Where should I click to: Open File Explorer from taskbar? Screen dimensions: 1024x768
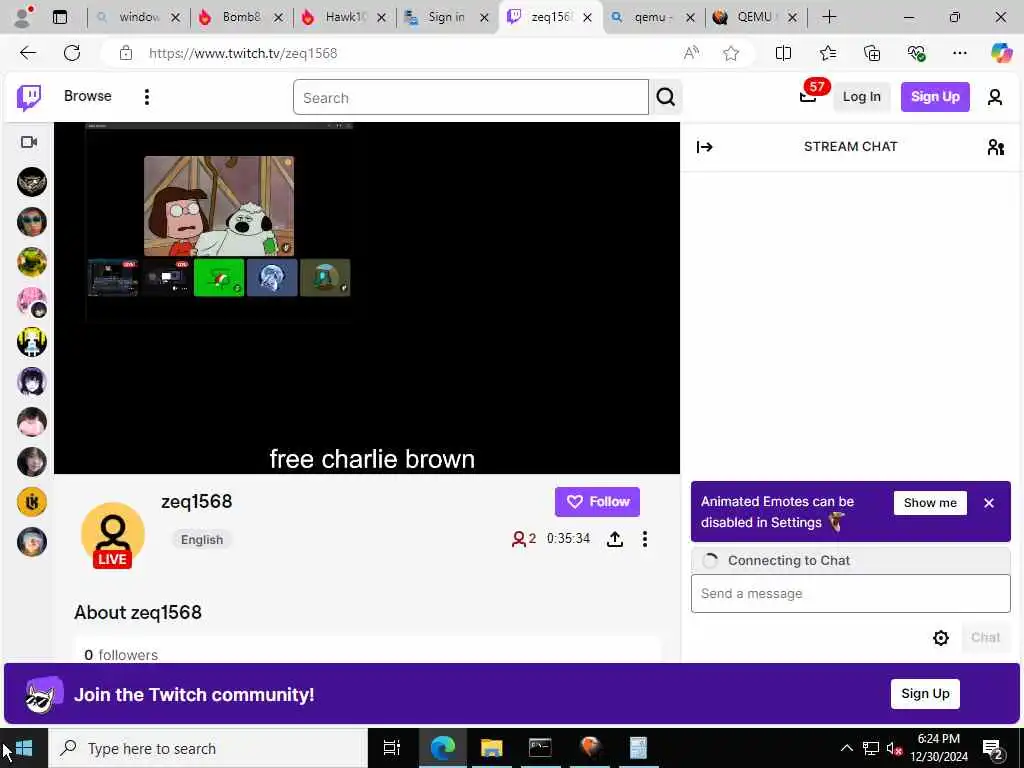point(492,748)
